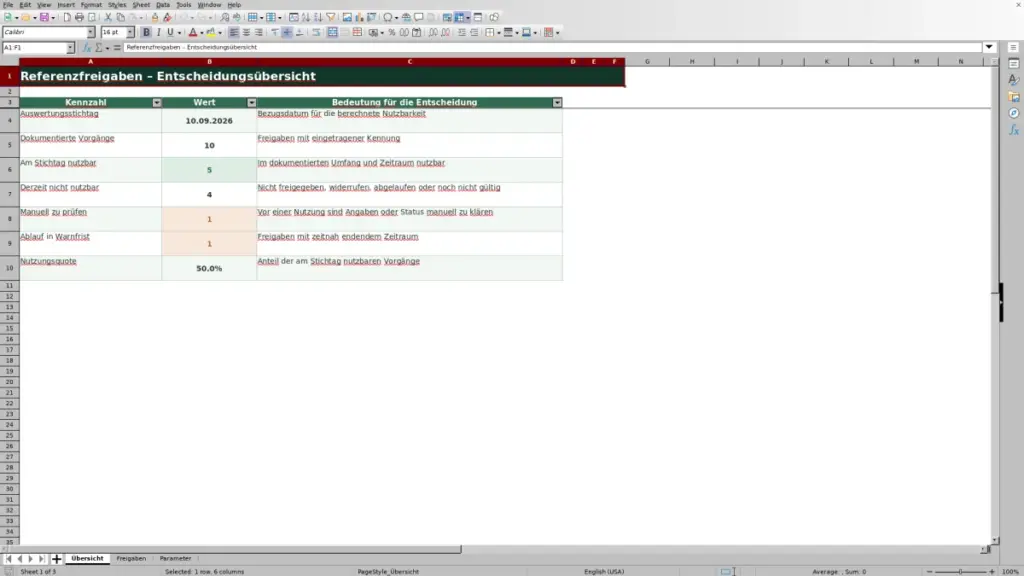Click the Cut scissors icon
Screen dimensions: 1024x576
click(108, 18)
